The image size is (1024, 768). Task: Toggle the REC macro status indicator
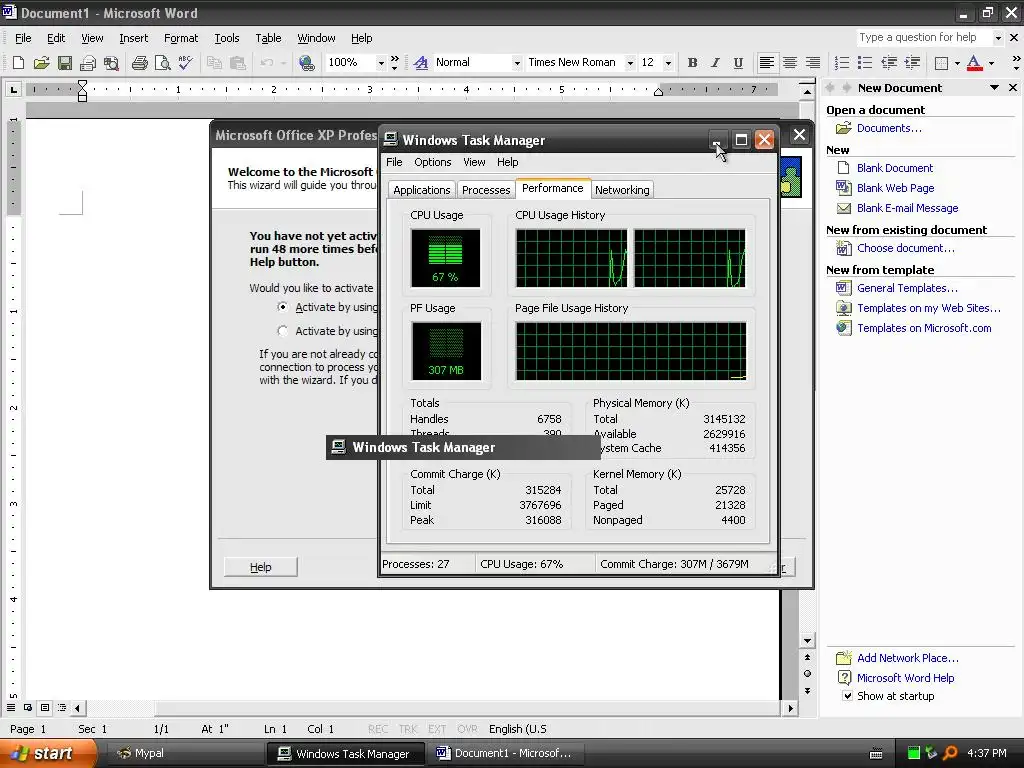[377, 729]
